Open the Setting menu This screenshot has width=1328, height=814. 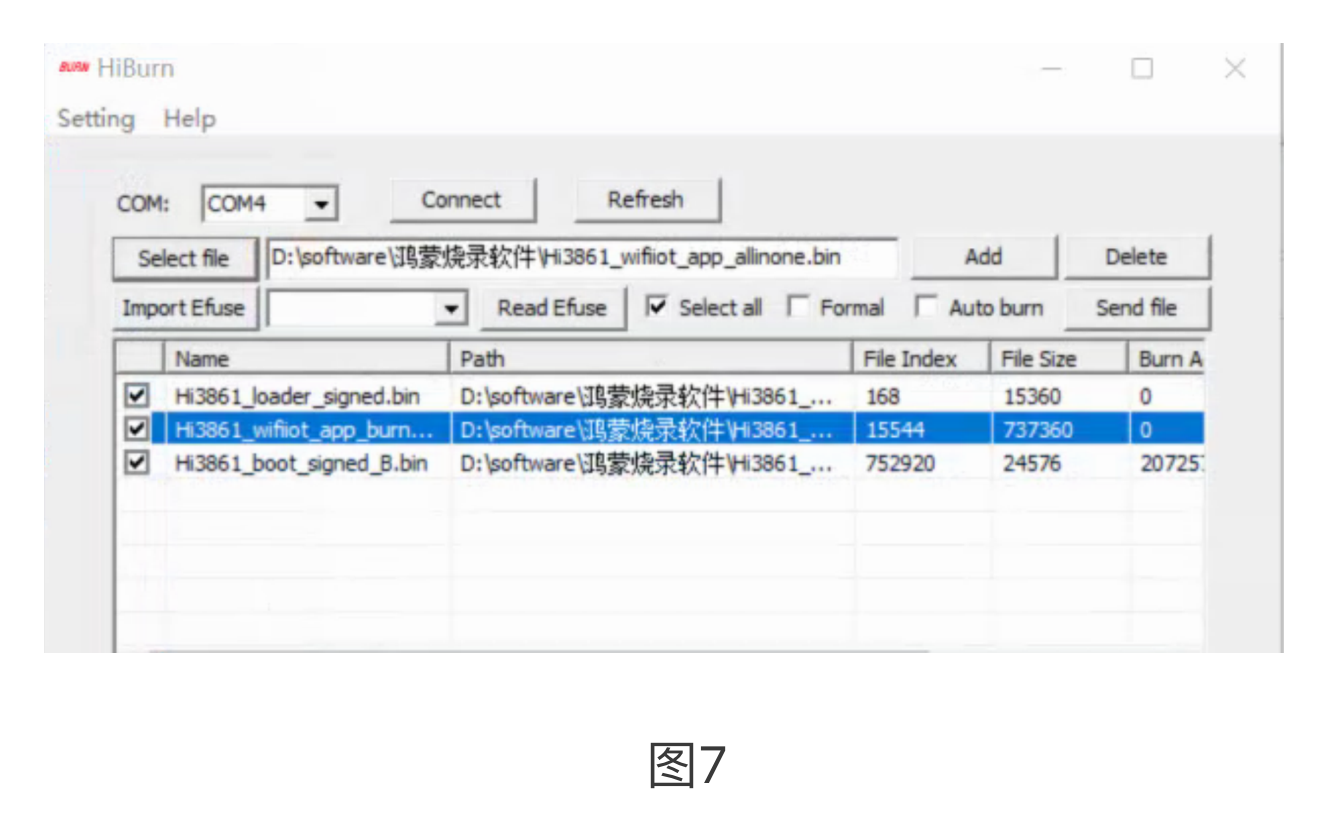(96, 118)
